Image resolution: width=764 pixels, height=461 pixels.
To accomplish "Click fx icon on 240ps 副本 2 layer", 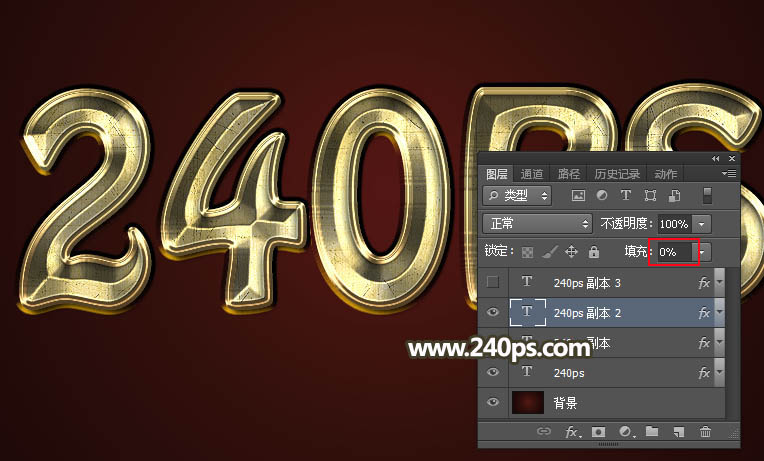I will pyautogui.click(x=704, y=313).
